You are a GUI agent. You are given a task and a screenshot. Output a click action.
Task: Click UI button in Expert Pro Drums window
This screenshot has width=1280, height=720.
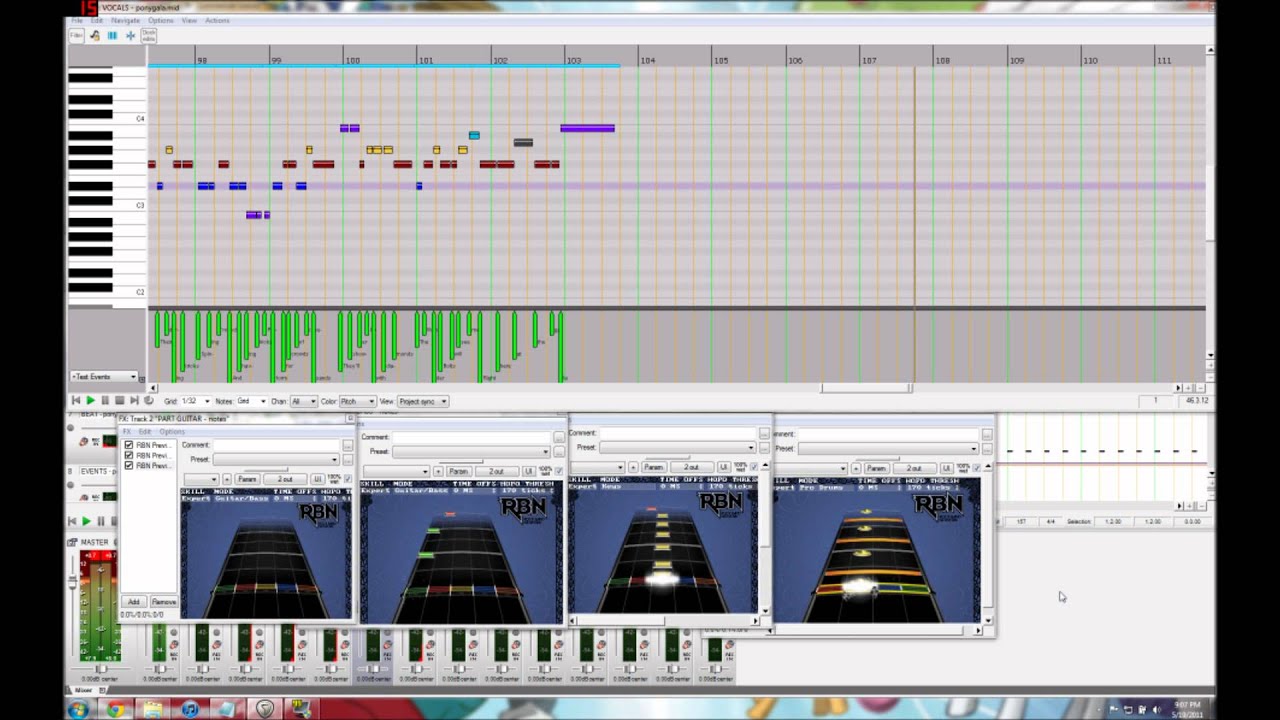pyautogui.click(x=945, y=468)
